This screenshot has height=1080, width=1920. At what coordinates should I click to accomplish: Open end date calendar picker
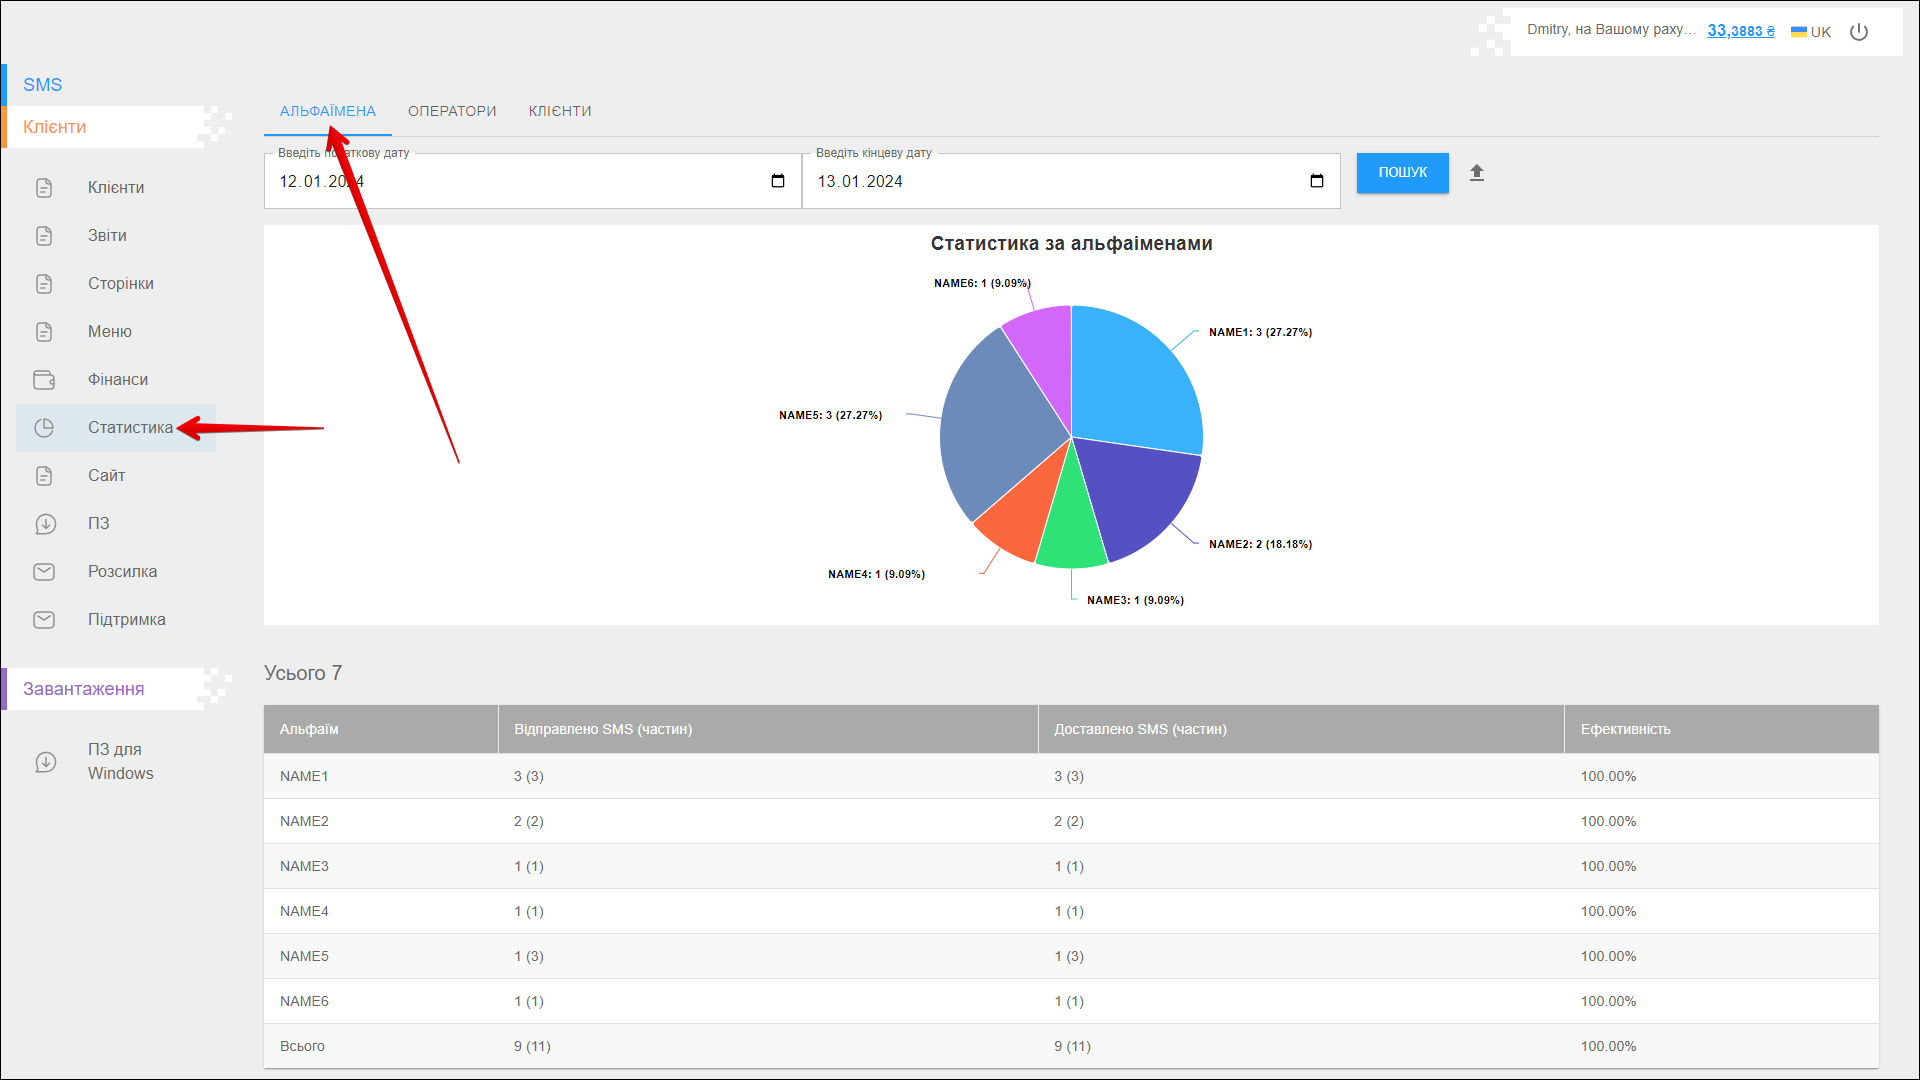(1317, 181)
